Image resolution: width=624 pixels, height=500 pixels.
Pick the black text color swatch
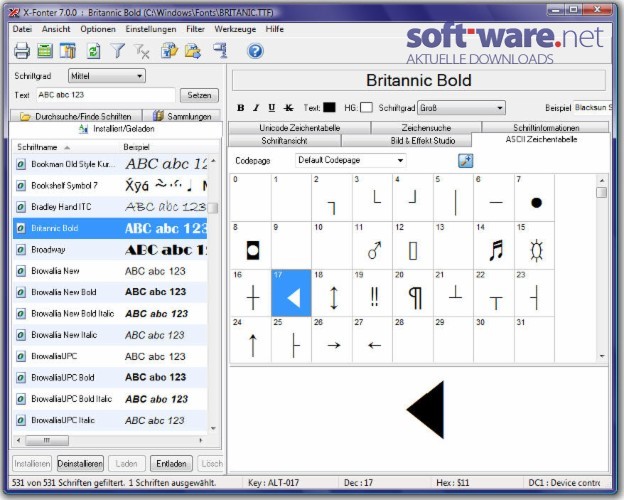(x=329, y=107)
